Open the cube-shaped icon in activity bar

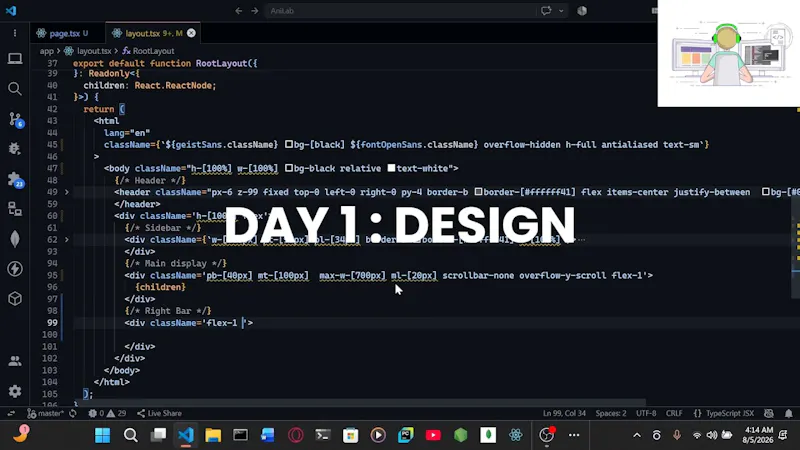15,298
